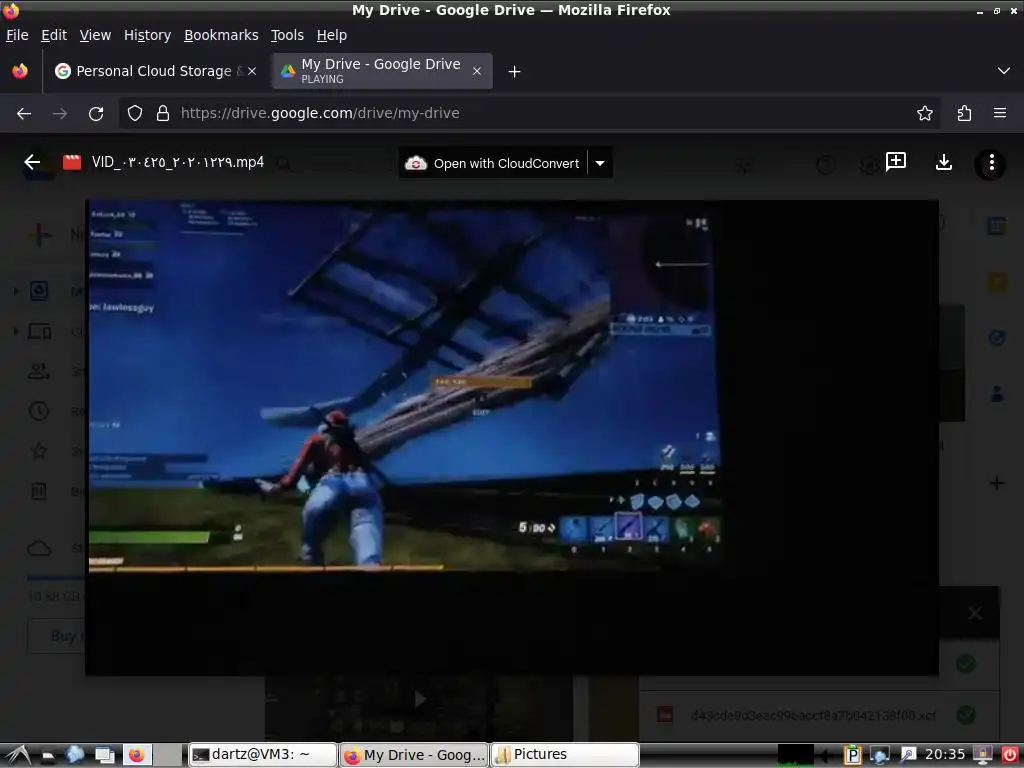Open the Help menu

332,35
